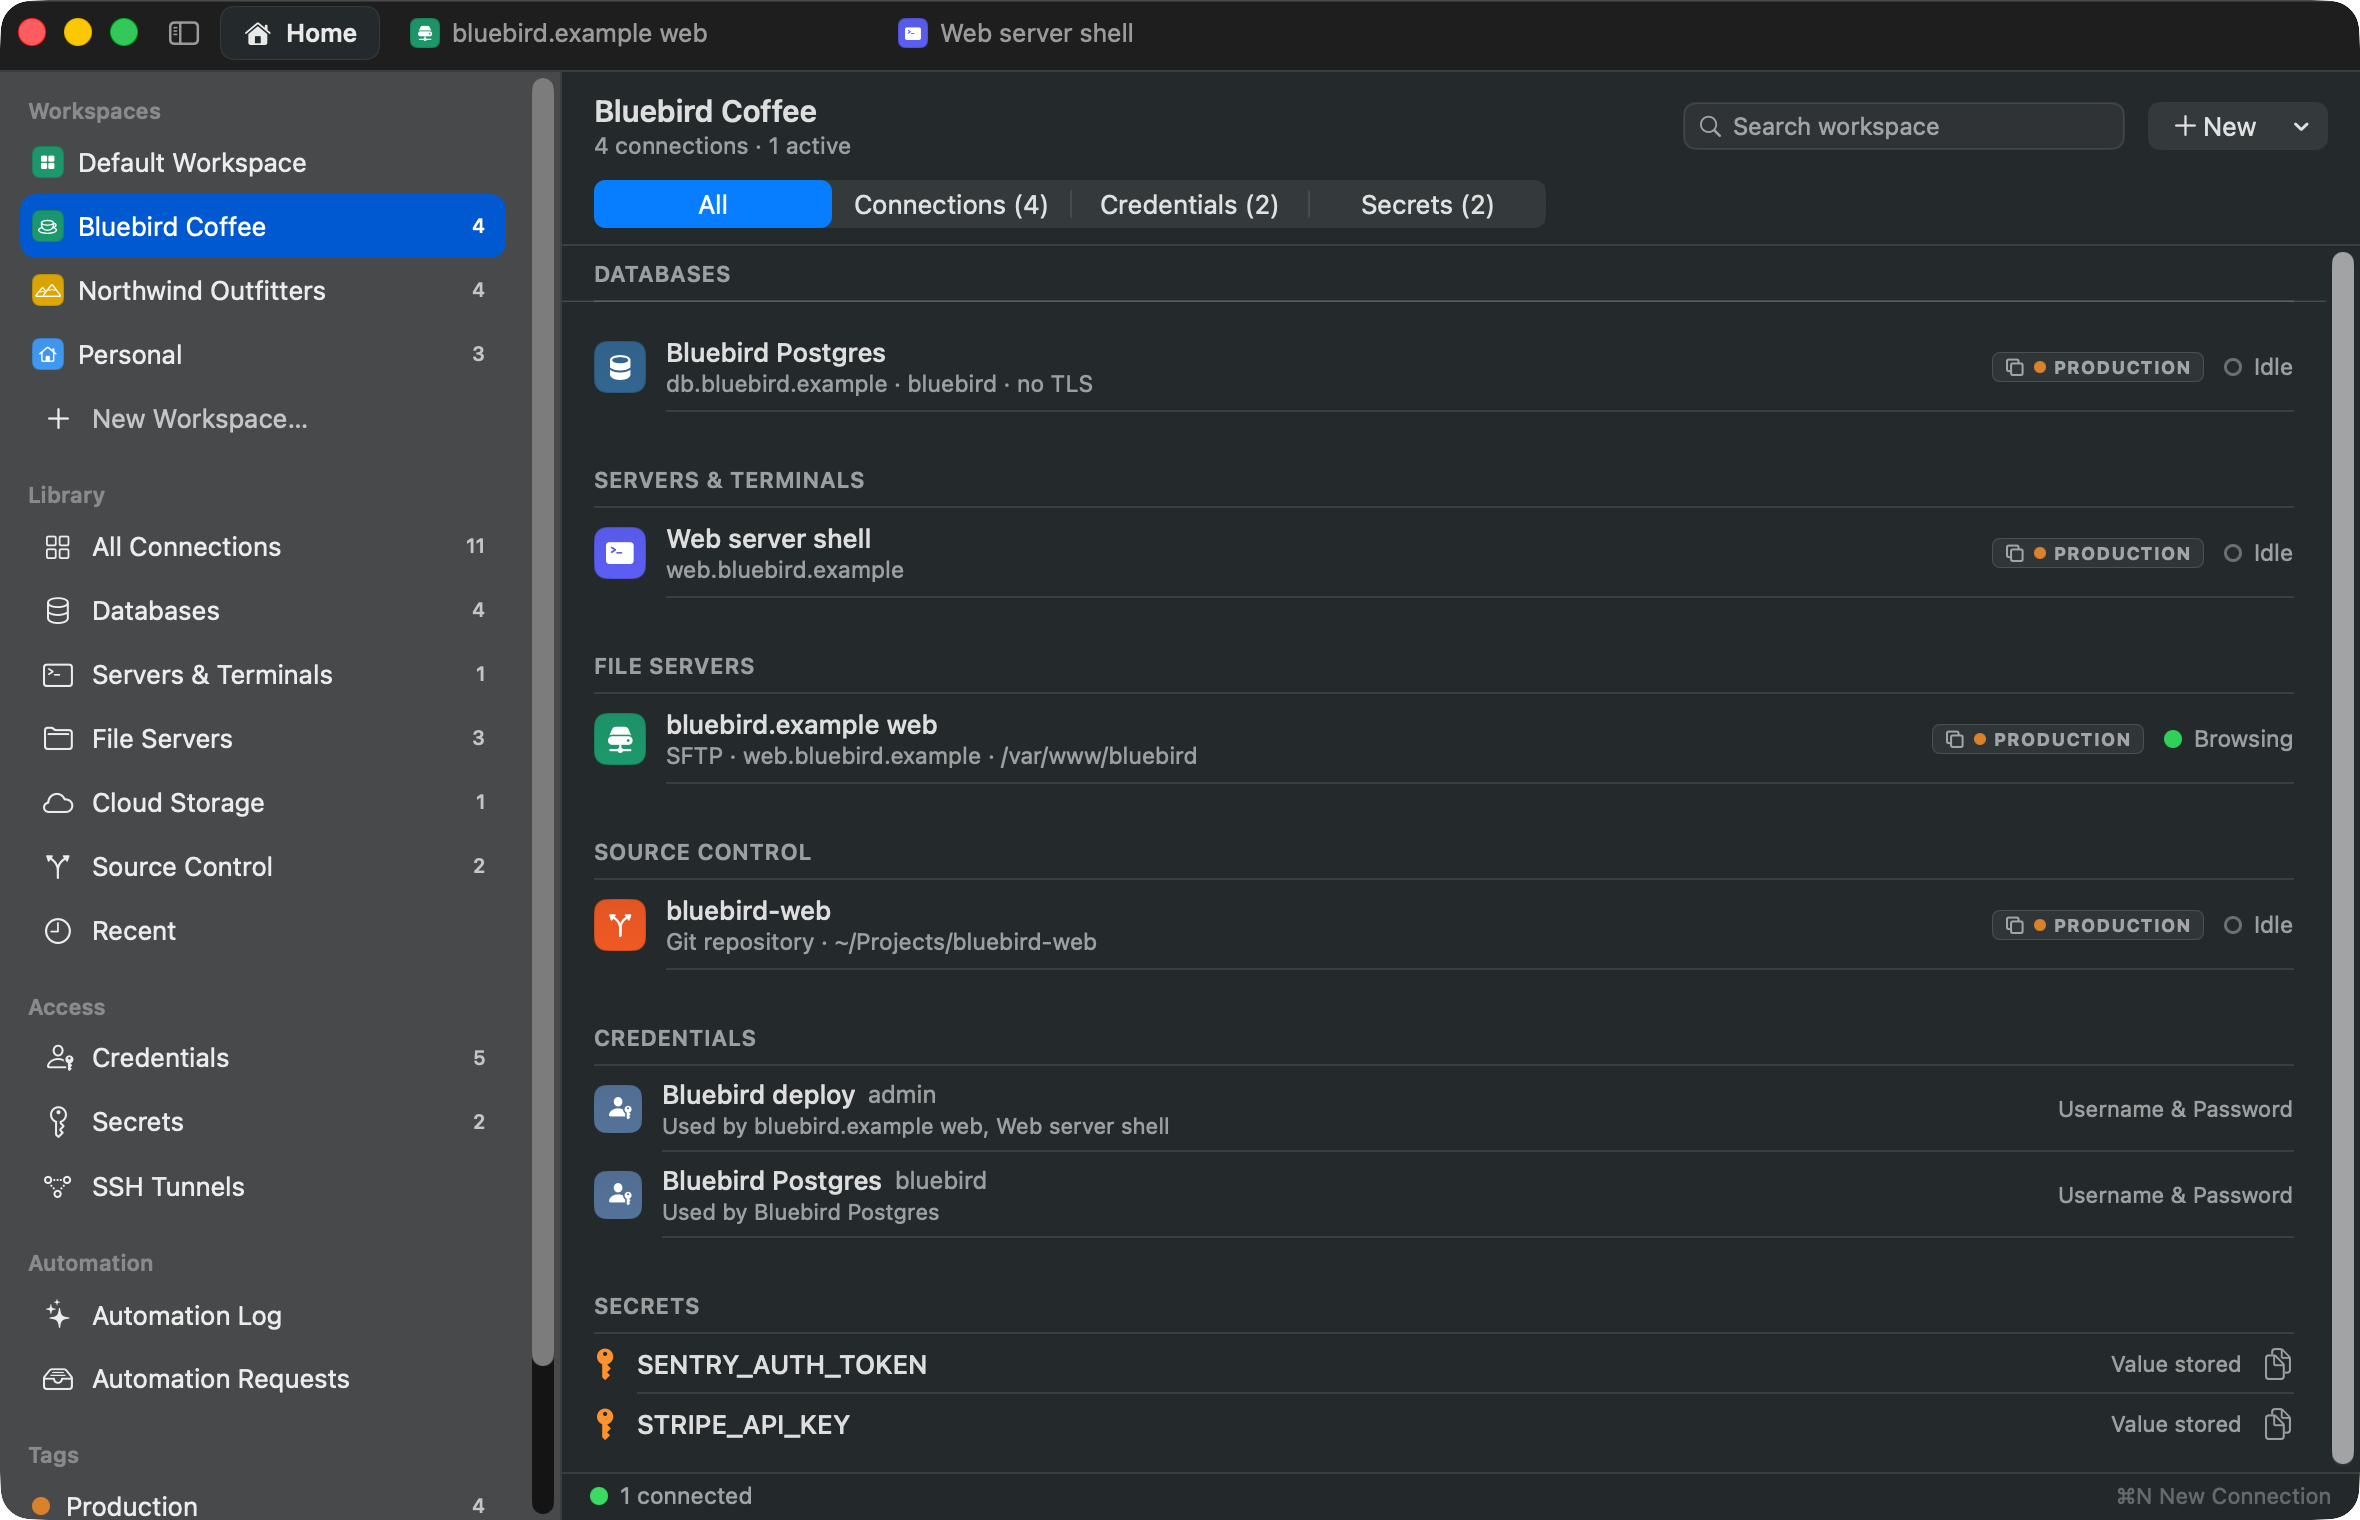This screenshot has width=2360, height=1520.
Task: Open Automation Requests in sidebar
Action: pyautogui.click(x=262, y=1378)
